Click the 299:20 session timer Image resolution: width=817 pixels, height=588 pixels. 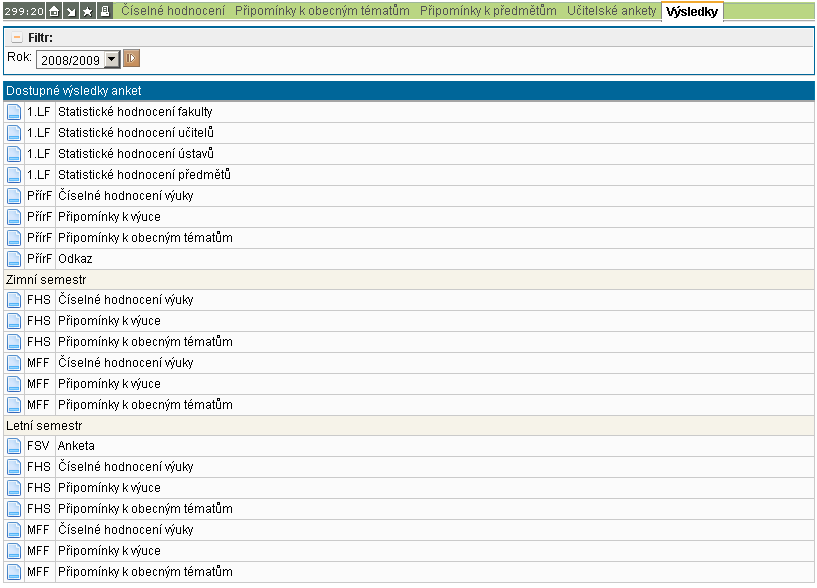click(x=24, y=11)
